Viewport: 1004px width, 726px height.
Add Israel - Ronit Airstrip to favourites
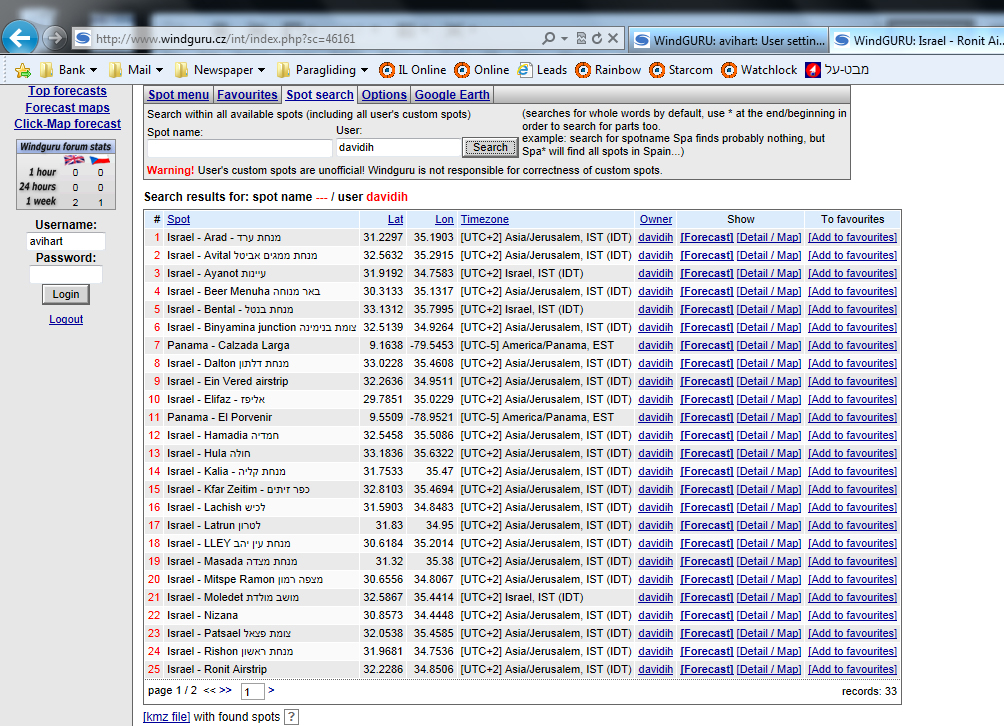click(852, 669)
